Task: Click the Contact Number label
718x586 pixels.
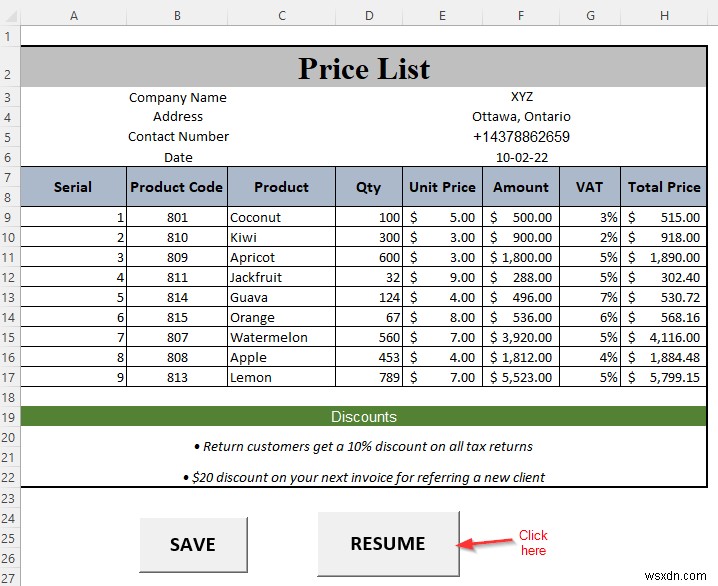Action: pos(178,136)
